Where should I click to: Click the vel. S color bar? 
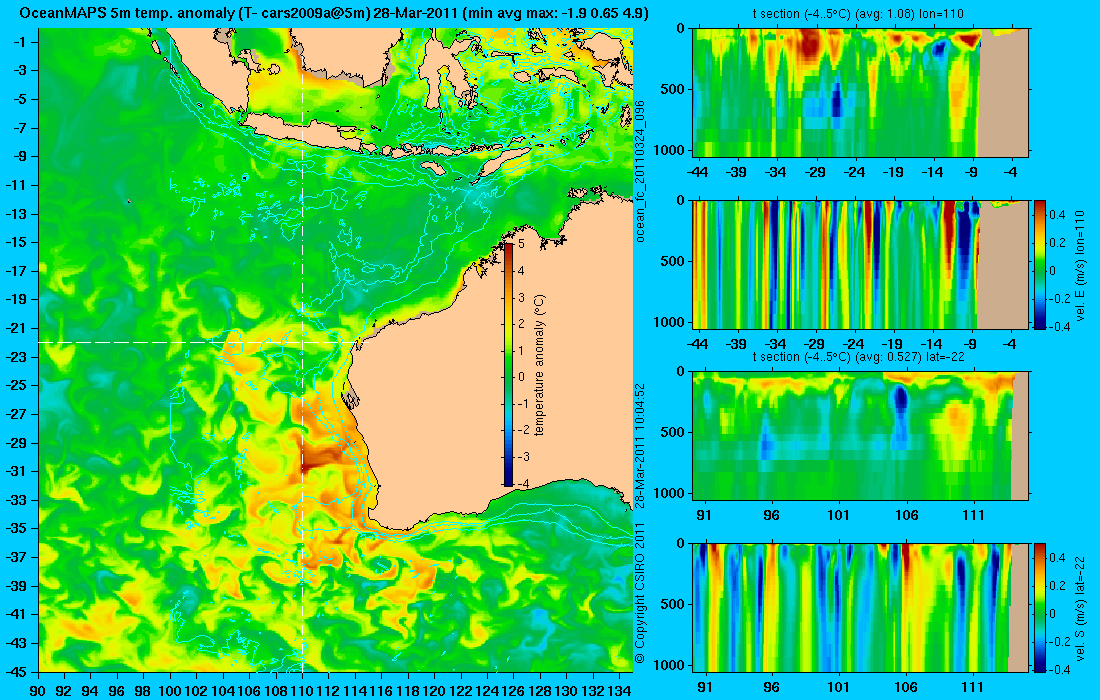(1040, 607)
